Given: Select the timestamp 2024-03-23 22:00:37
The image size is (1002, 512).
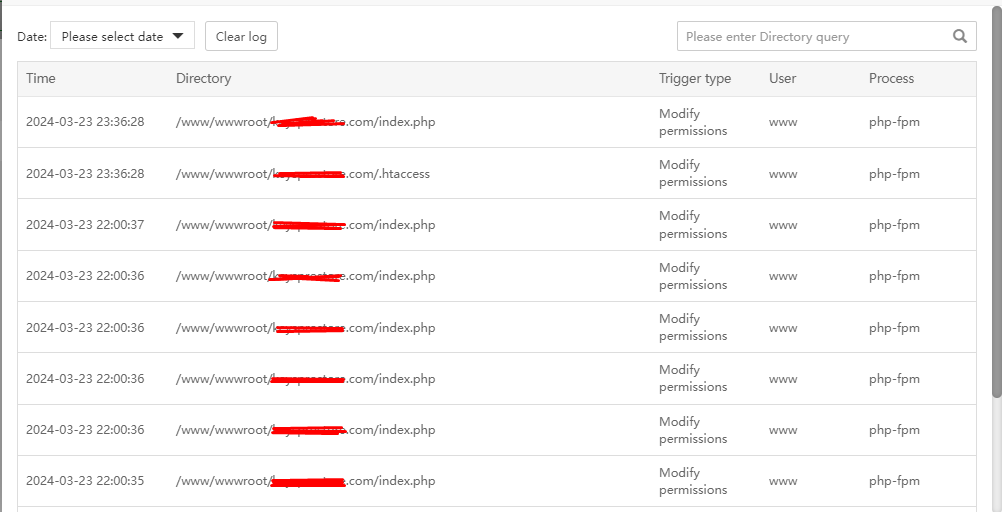Looking at the screenshot, I should (x=85, y=225).
